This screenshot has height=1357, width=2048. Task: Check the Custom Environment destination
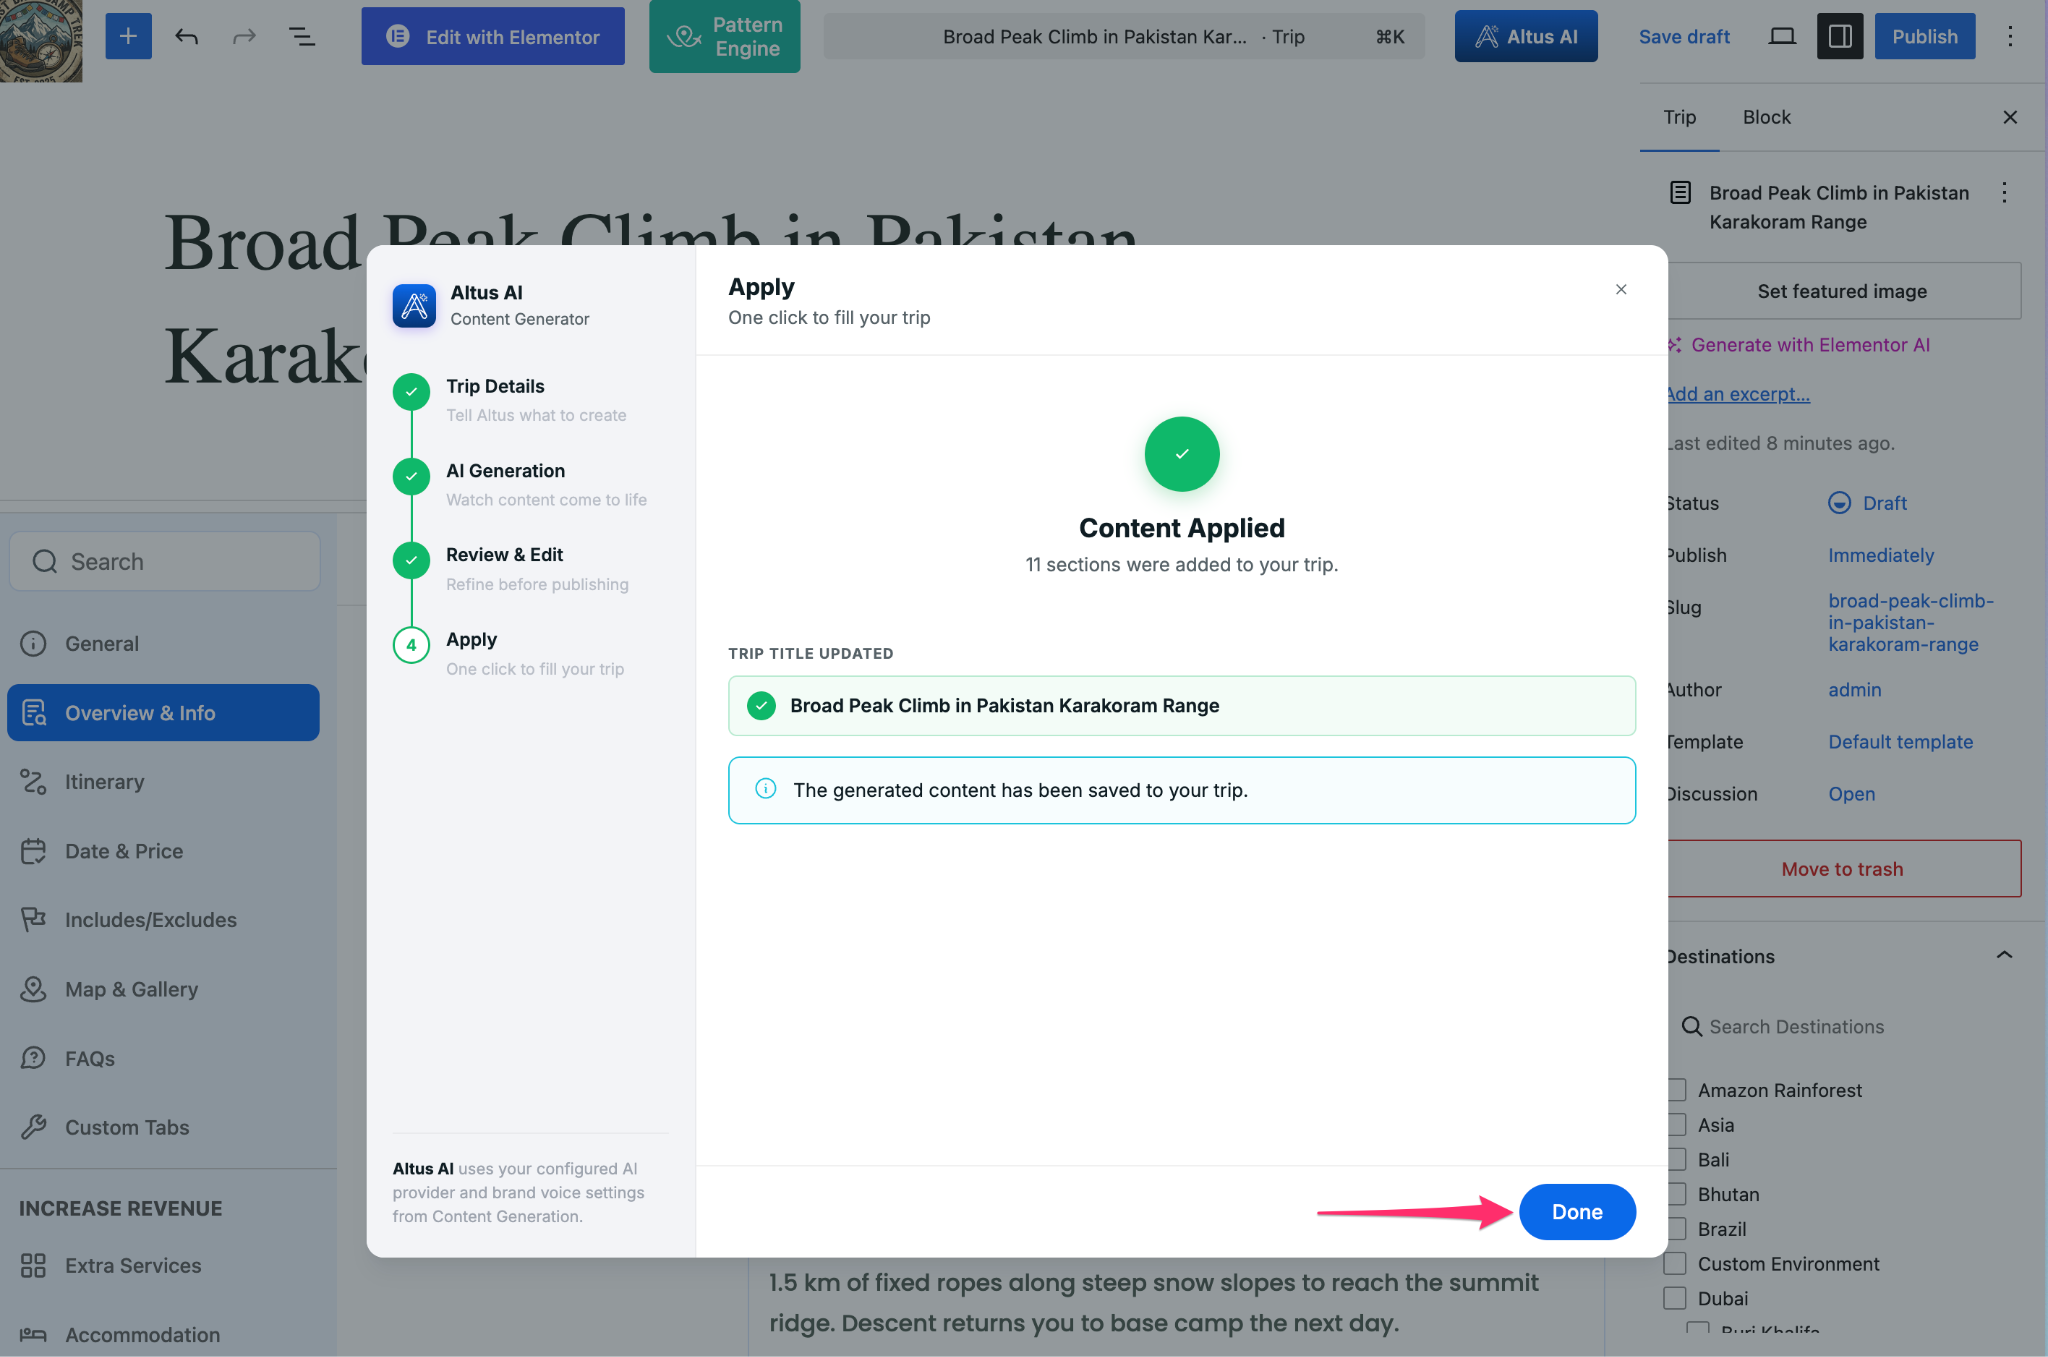tap(1676, 1264)
